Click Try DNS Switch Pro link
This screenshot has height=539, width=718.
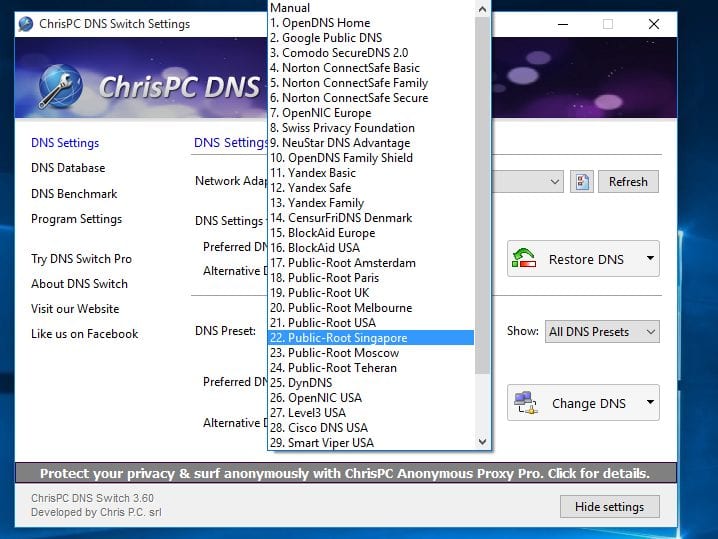point(82,259)
